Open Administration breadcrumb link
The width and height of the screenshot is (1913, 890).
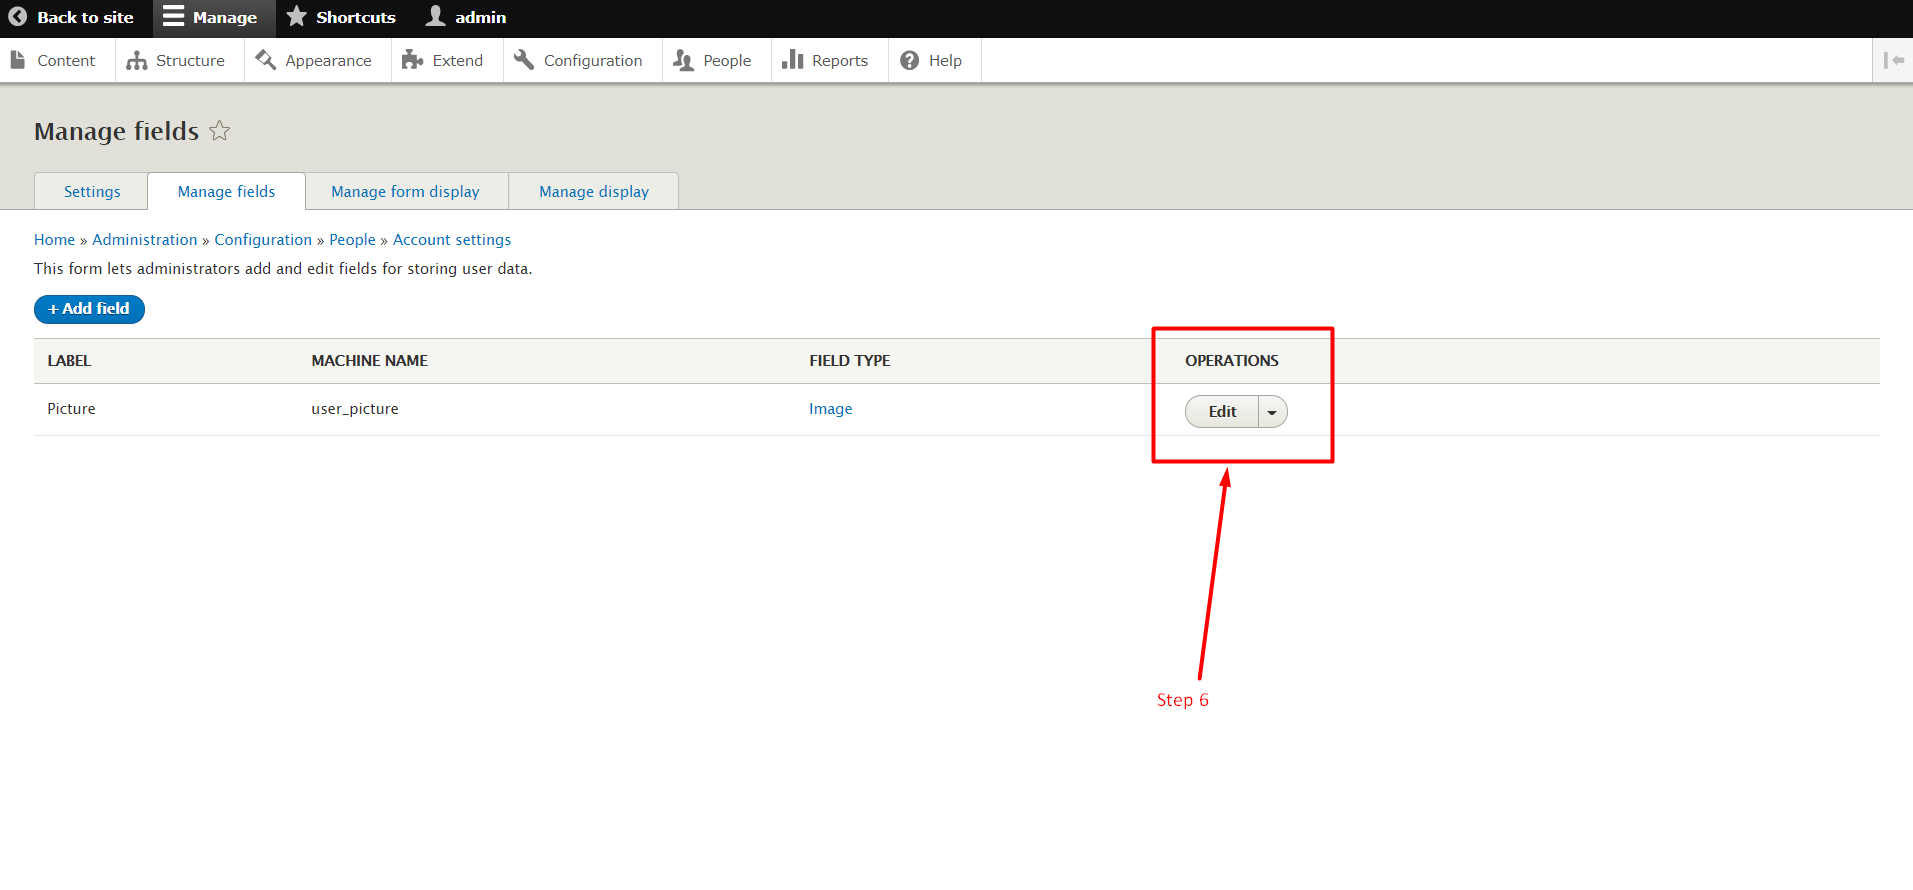[x=145, y=240]
